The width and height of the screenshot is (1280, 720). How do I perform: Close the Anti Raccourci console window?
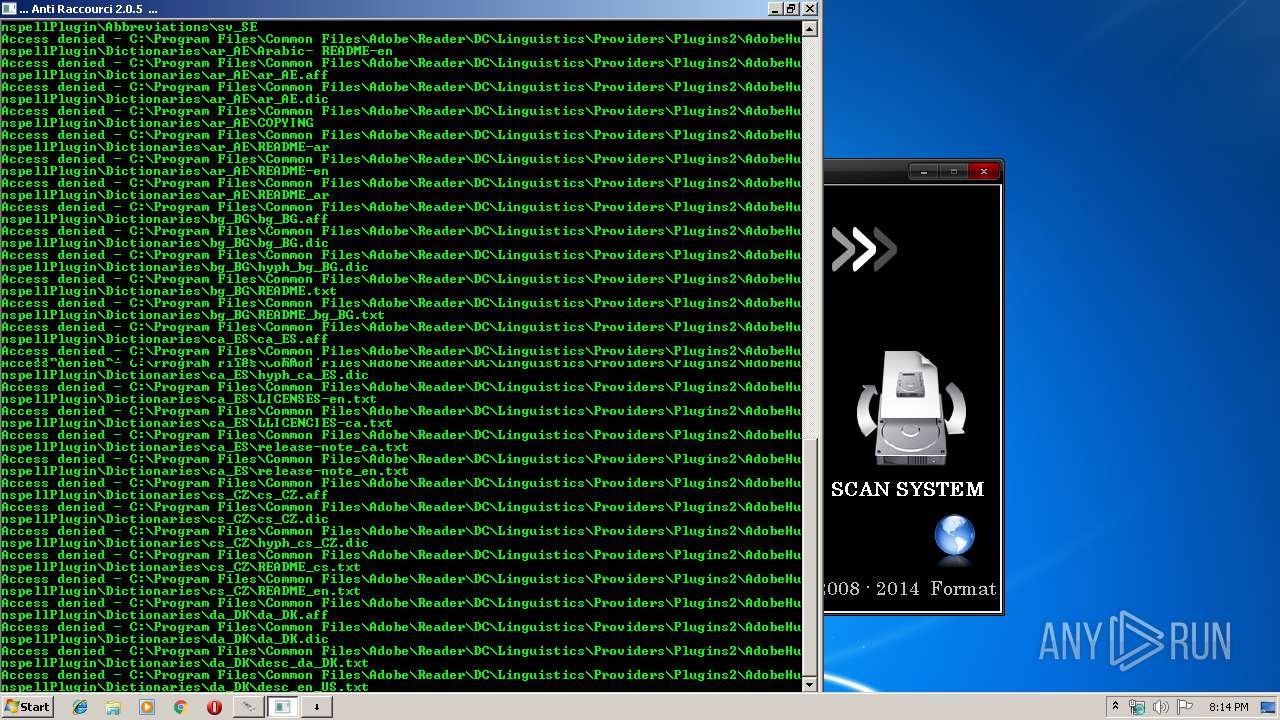tap(809, 9)
